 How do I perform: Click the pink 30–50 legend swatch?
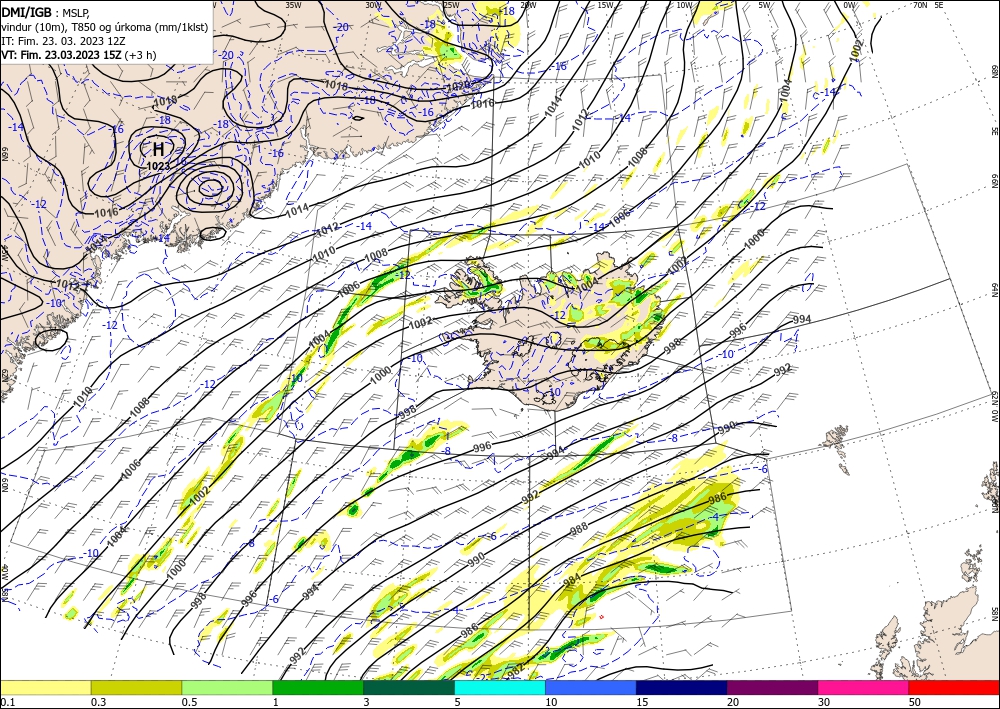864,687
